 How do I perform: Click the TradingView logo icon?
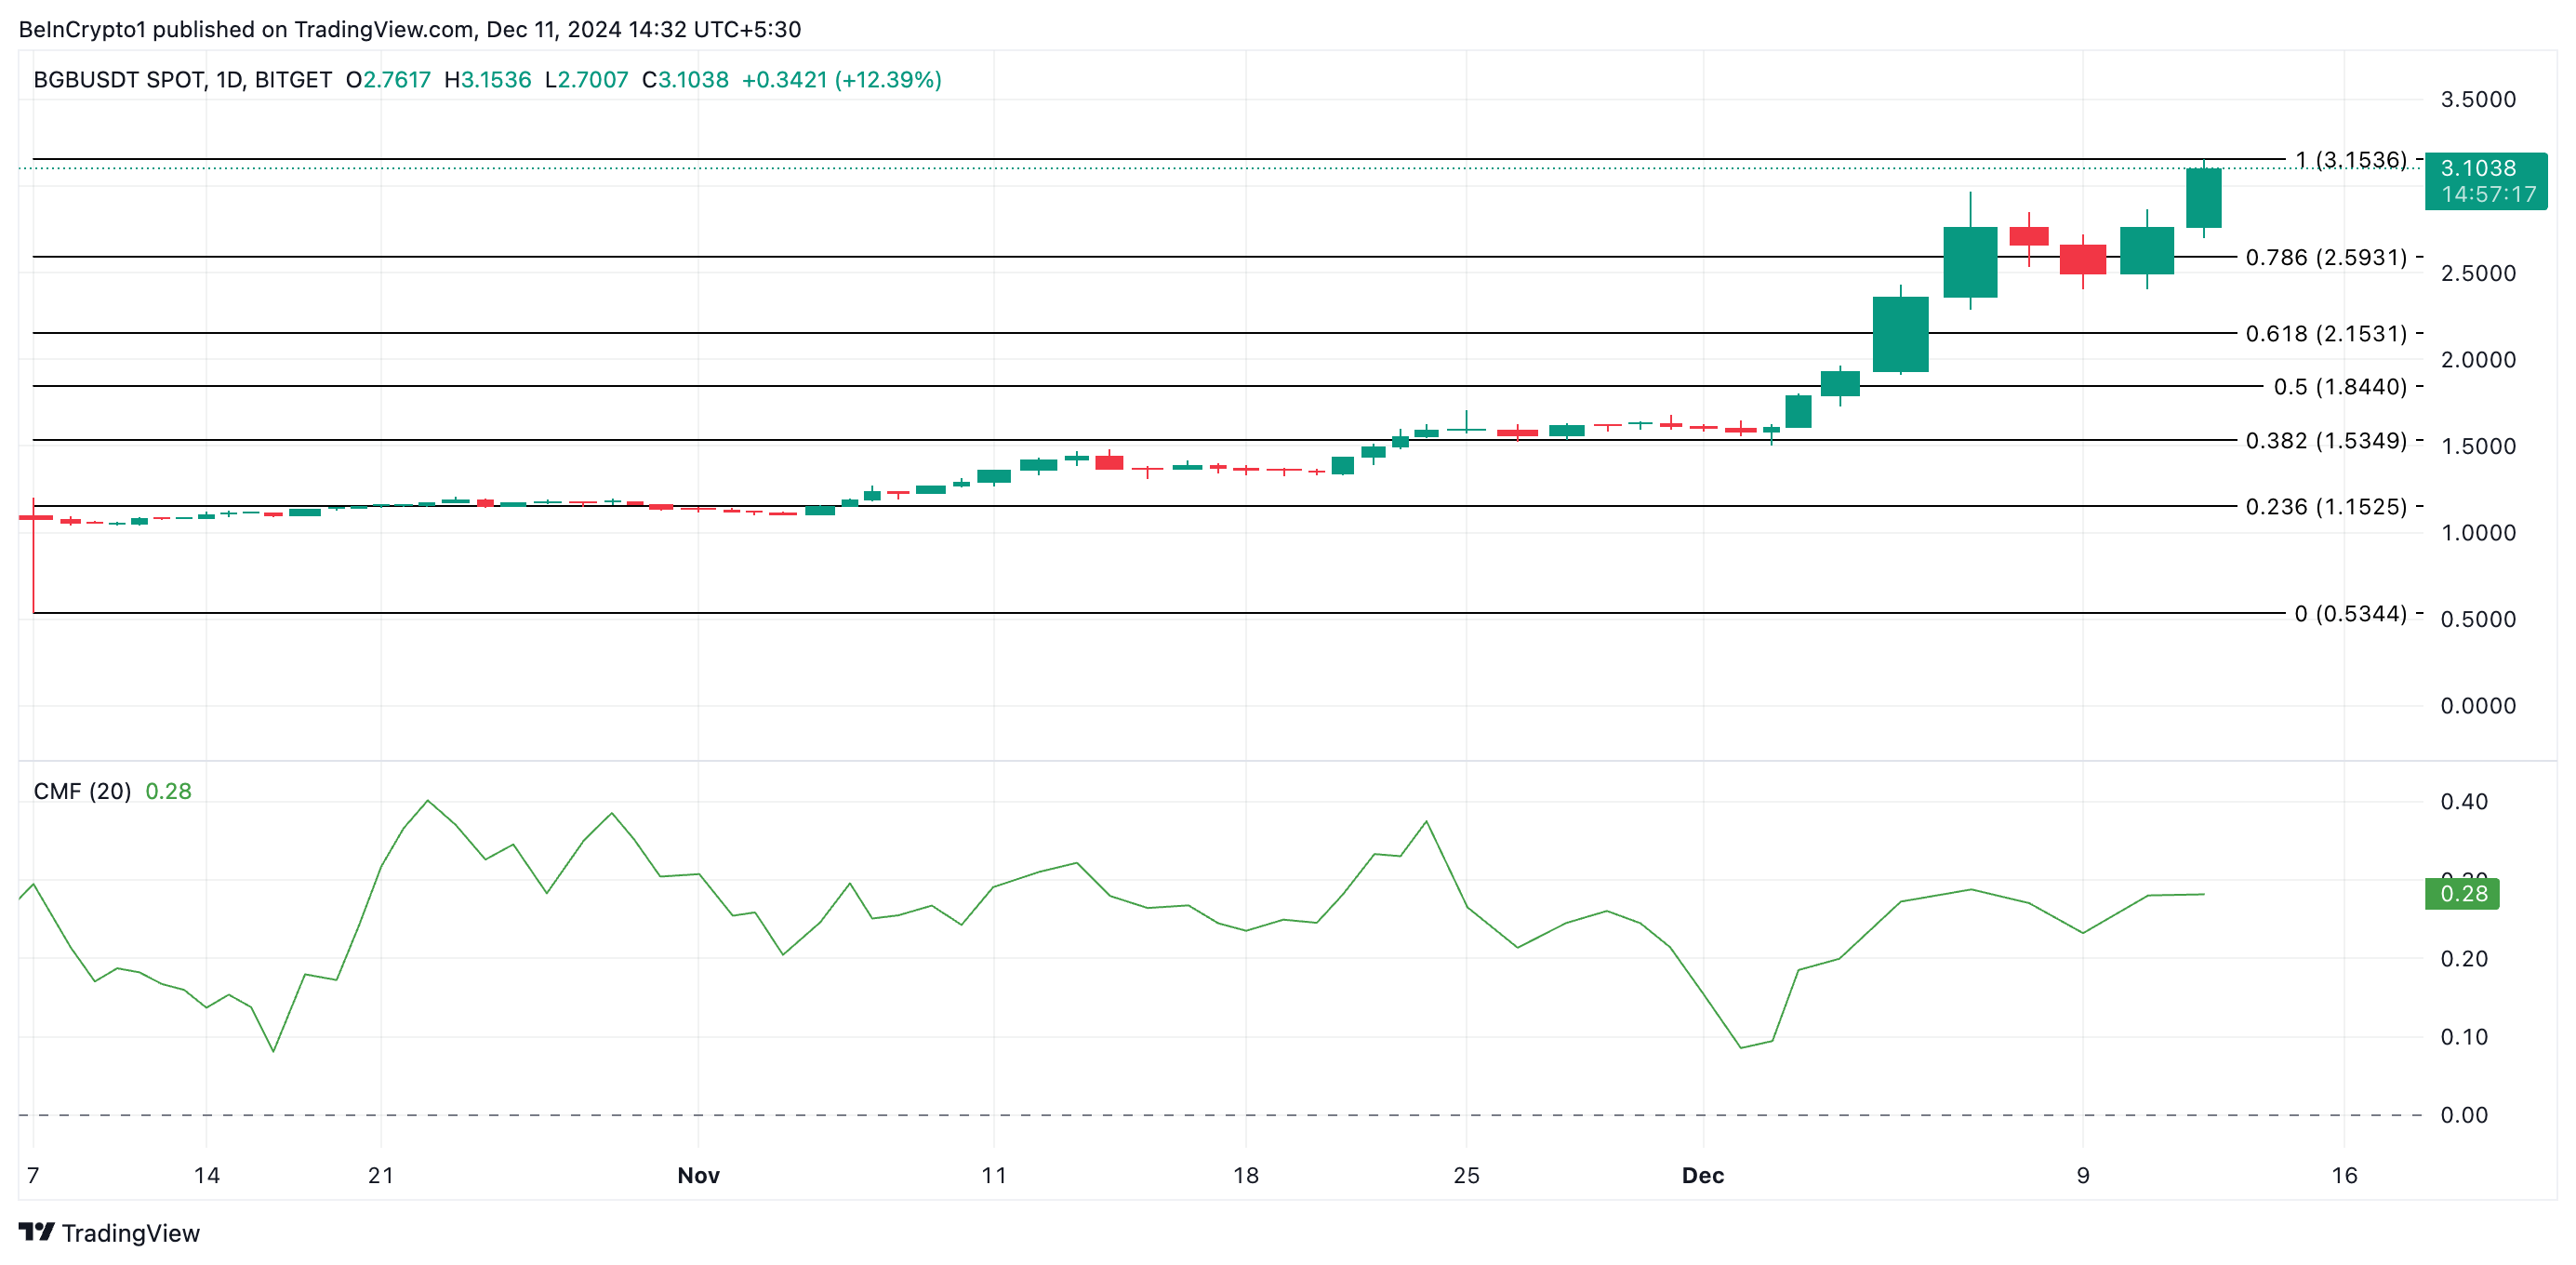point(37,1231)
